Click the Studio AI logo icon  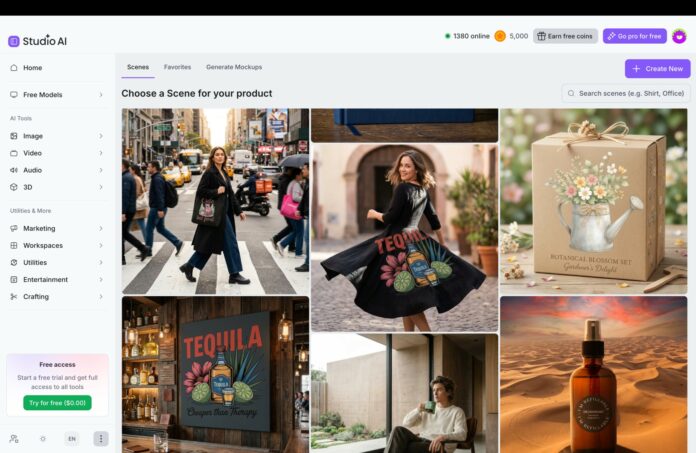click(x=14, y=41)
